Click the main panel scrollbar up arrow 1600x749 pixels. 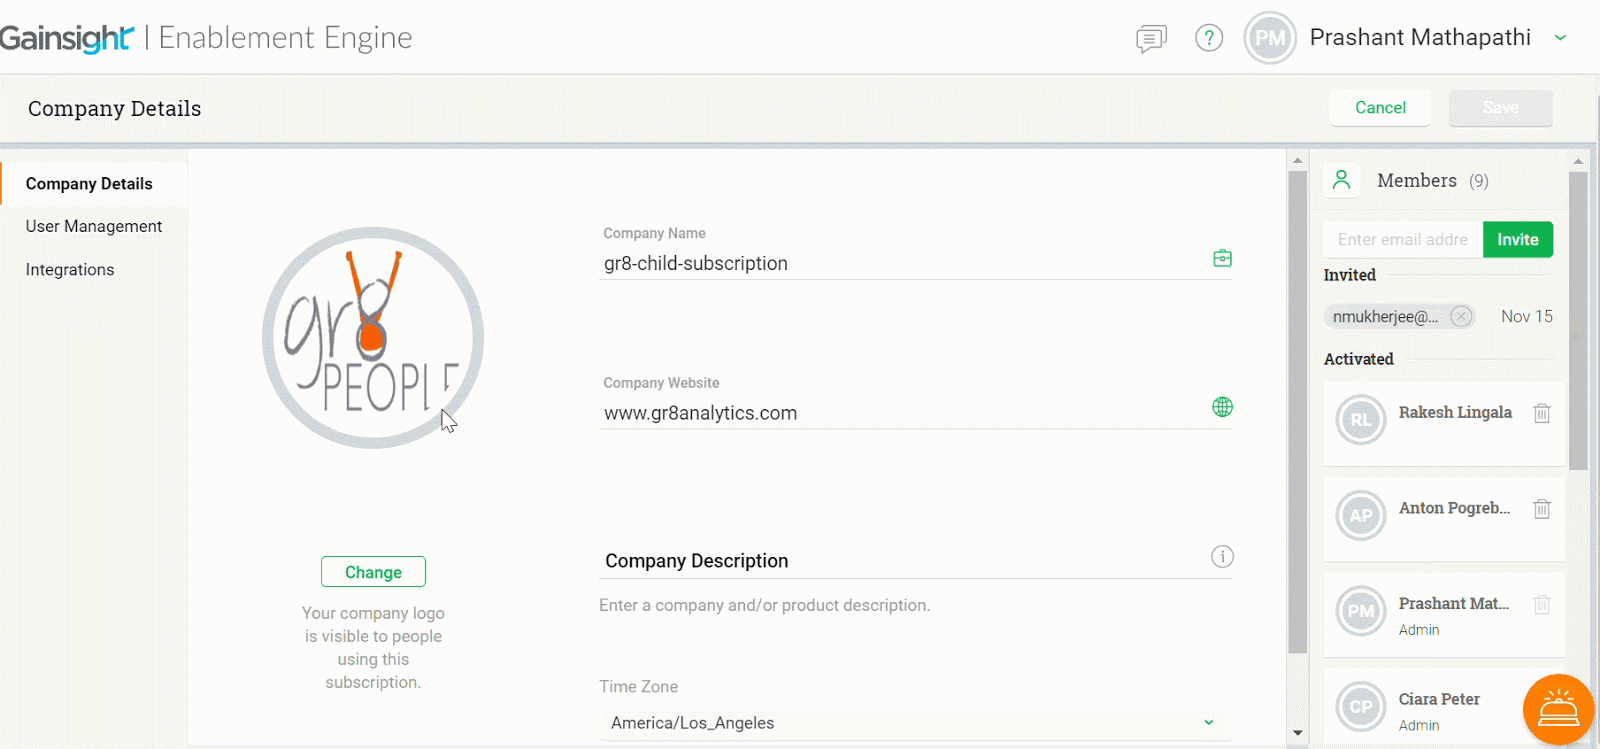1297,160
